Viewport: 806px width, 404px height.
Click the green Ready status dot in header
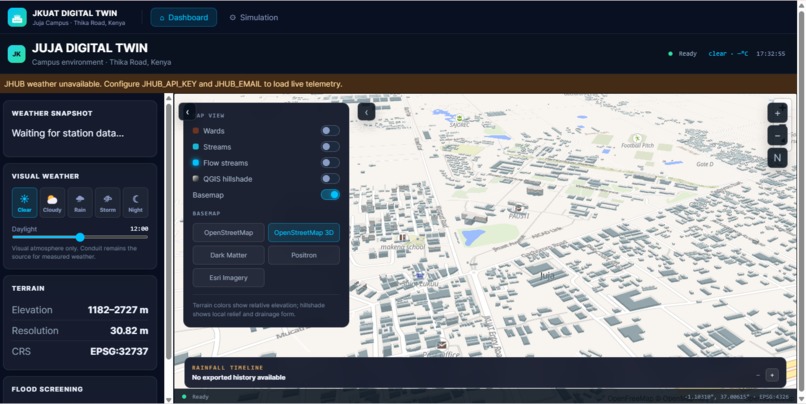pos(670,53)
